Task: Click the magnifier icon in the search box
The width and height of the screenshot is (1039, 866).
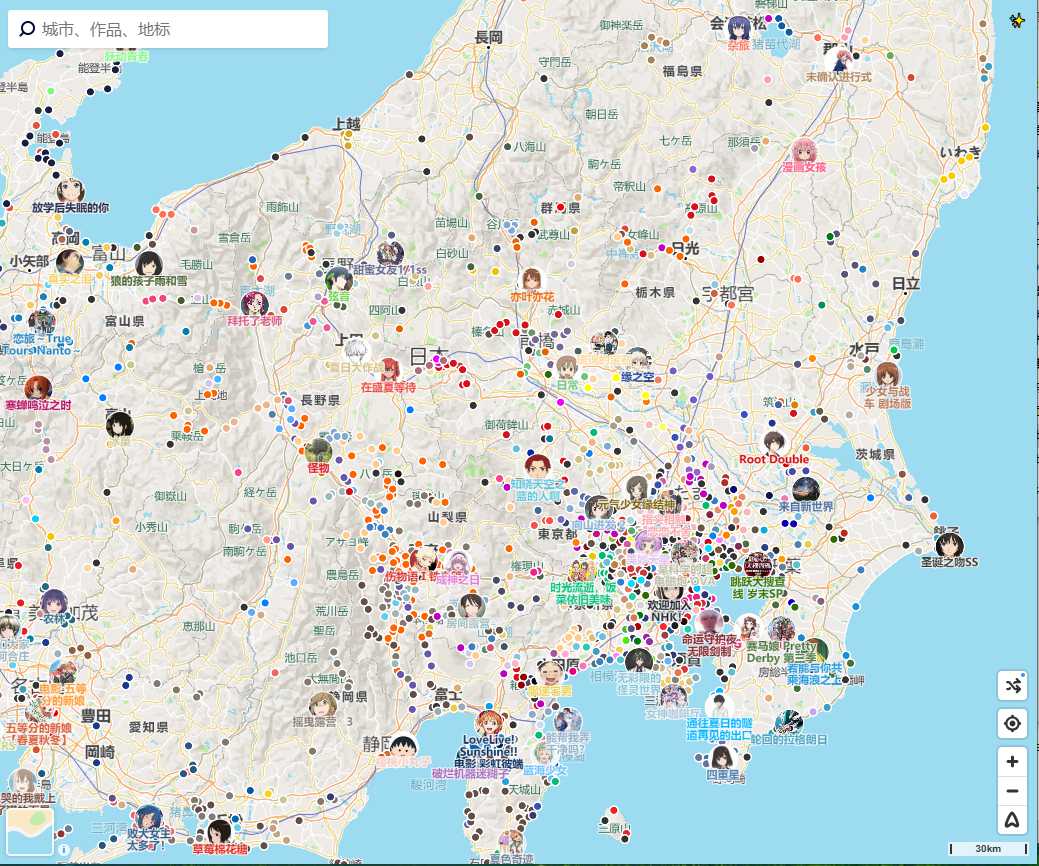Action: [25, 28]
